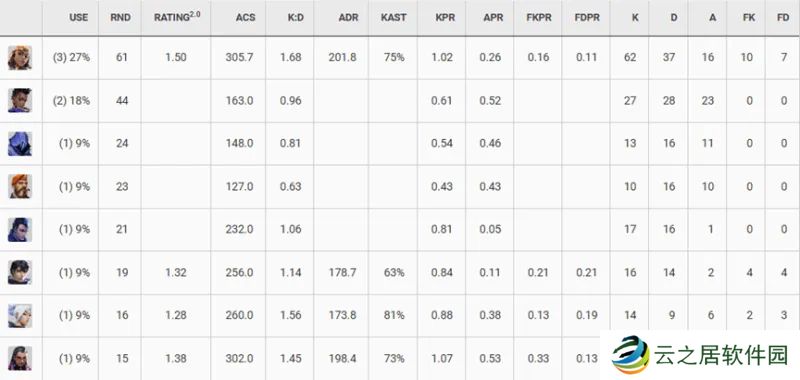Click the hooded blue agent icon with 24 rounds
800x380 pixels.
click(20, 143)
